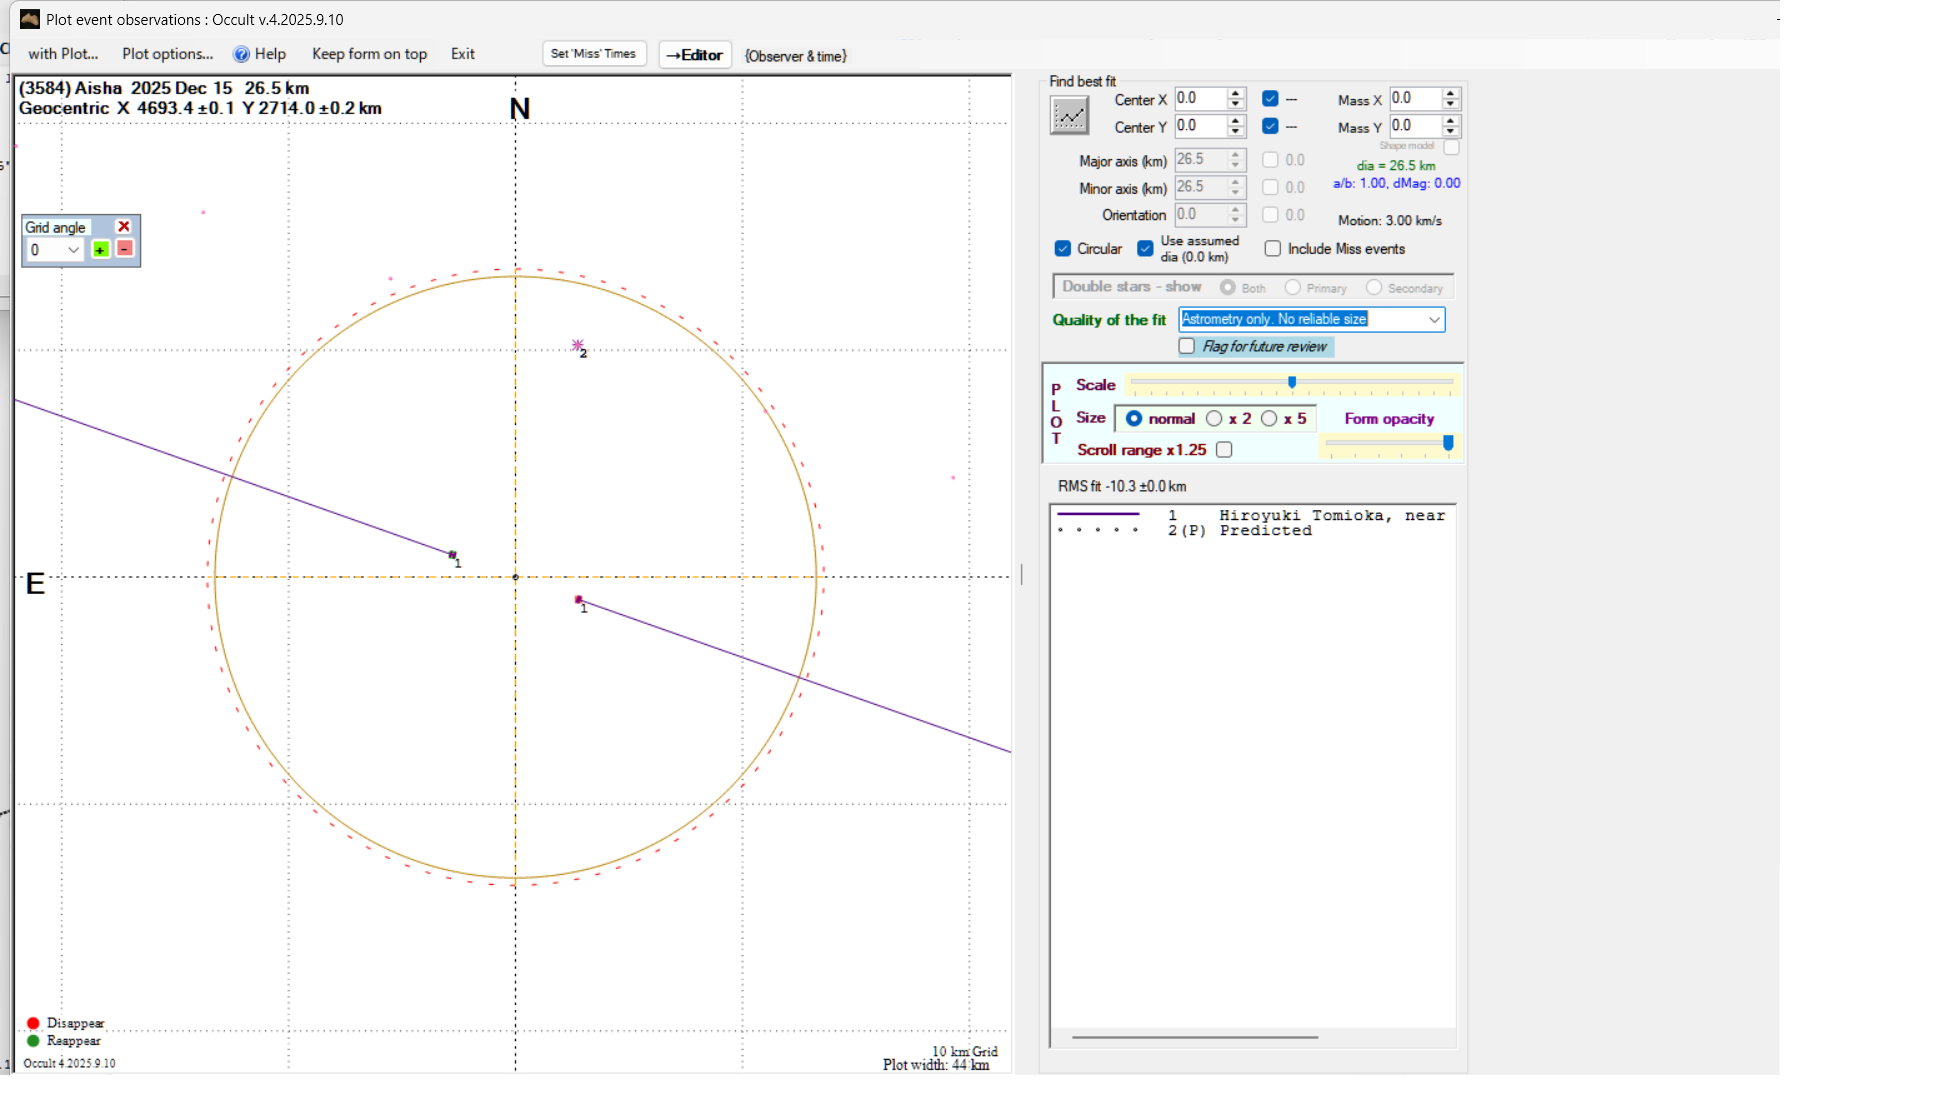
Task: Tick Flag for future review
Action: pos(1187,346)
